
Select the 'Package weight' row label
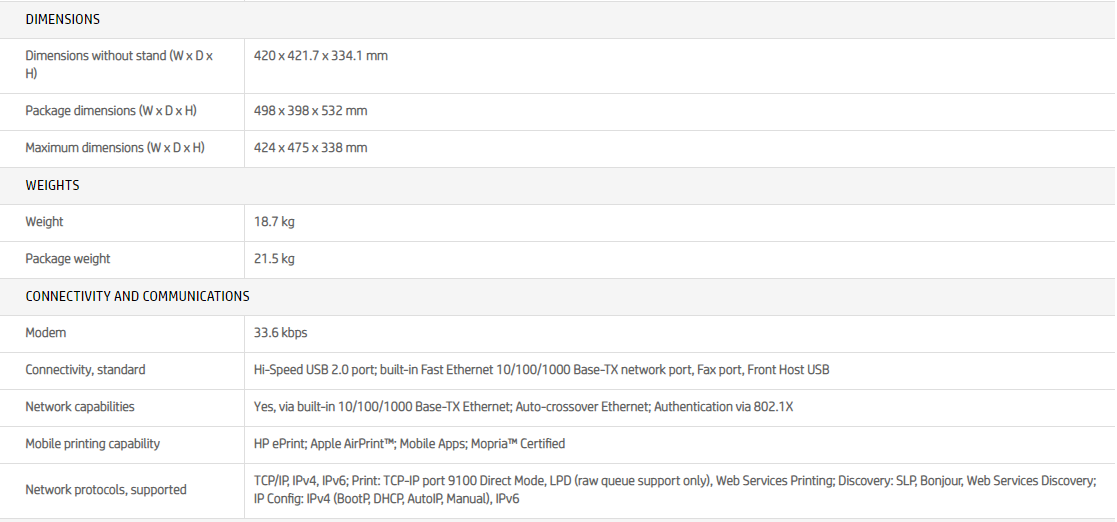[68, 259]
